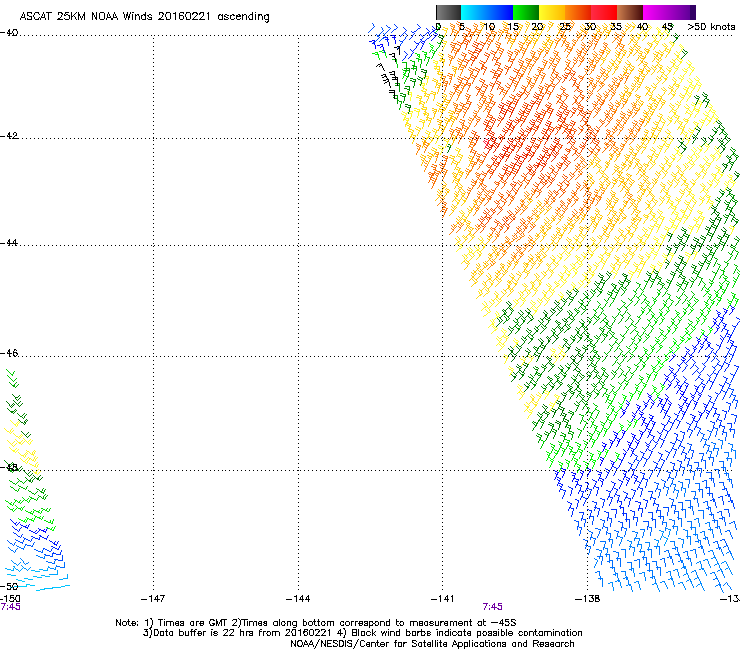Click the '10' label on the legend
Screen dimensions: 740x650
pyautogui.click(x=489, y=27)
